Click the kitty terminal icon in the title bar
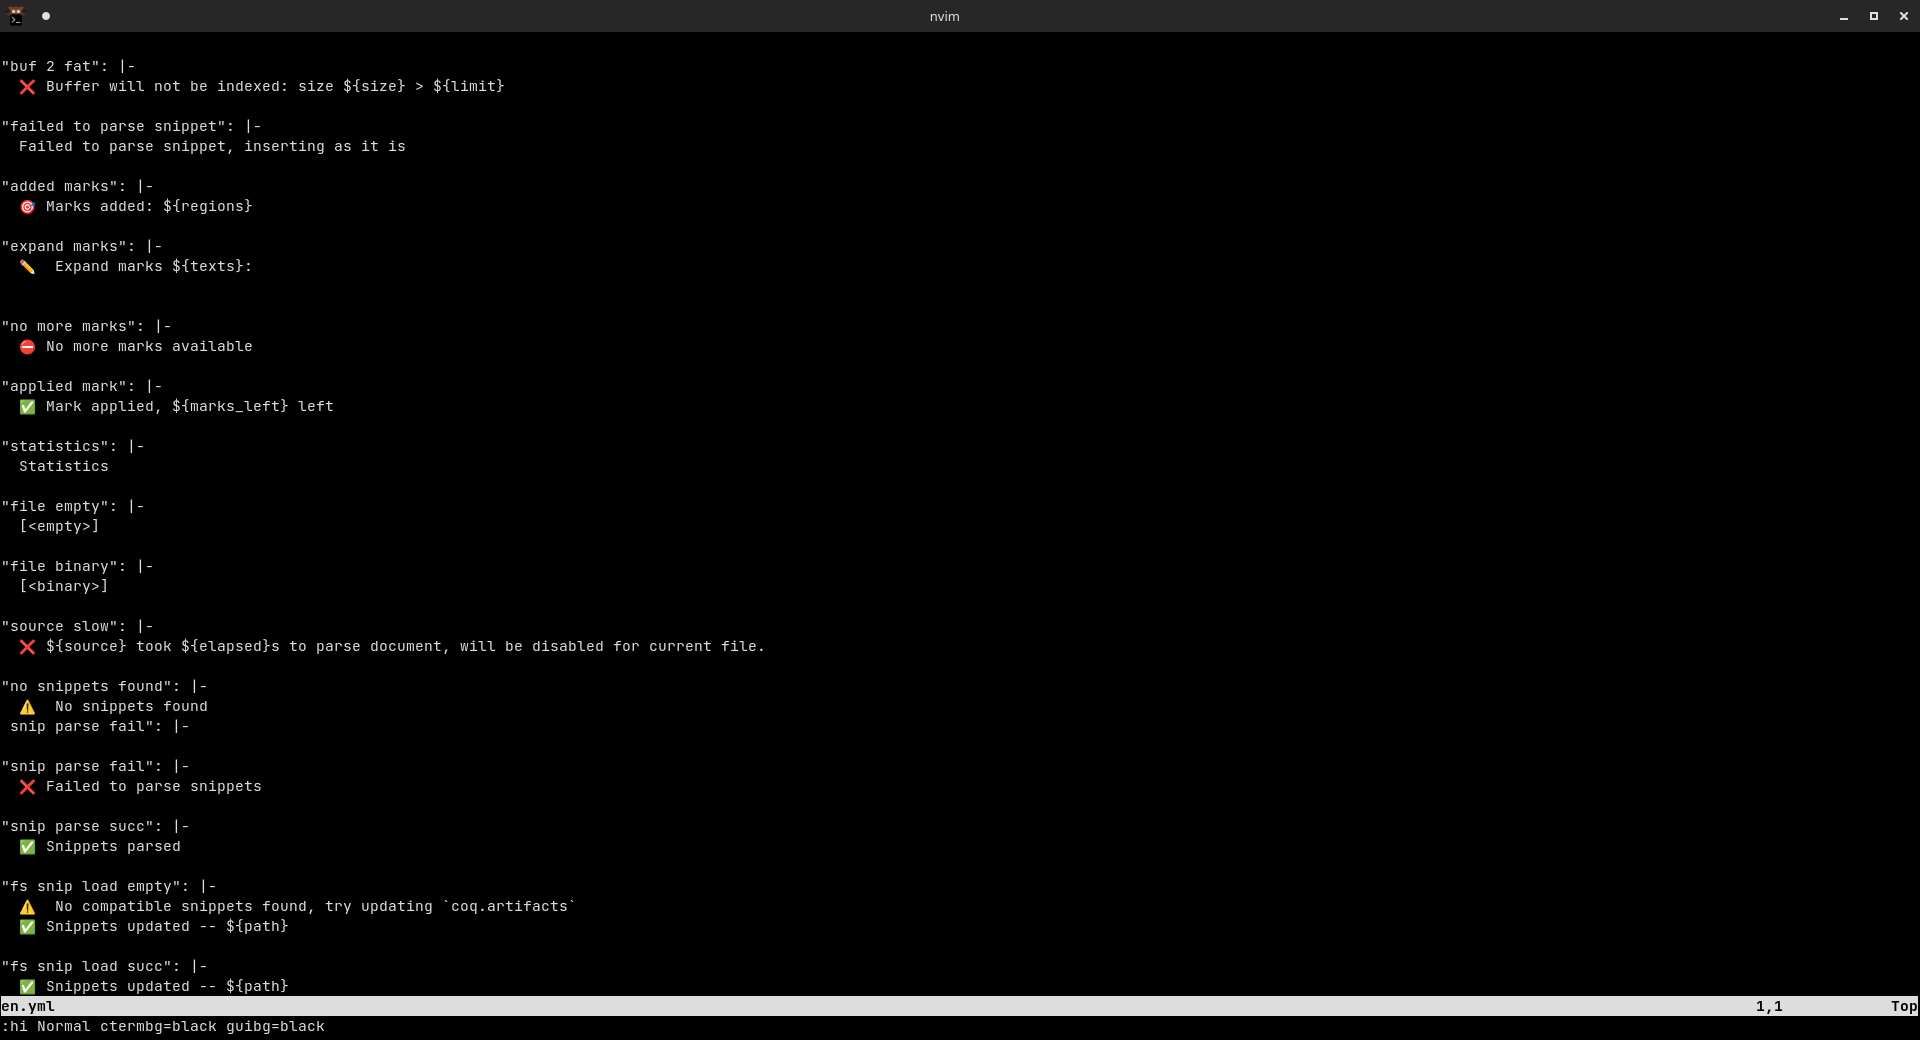This screenshot has width=1920, height=1040. coord(15,16)
